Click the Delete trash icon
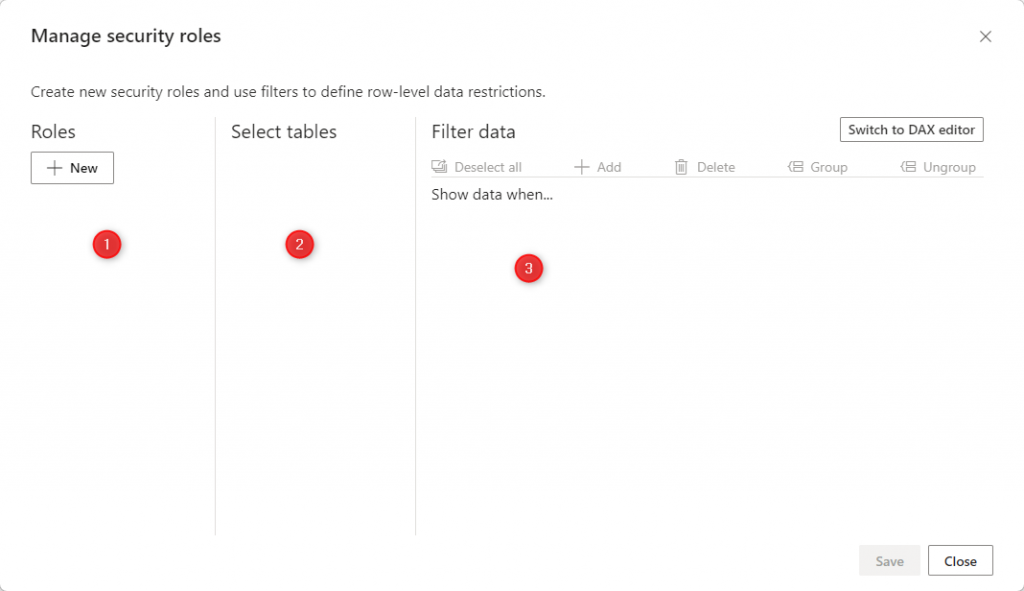This screenshot has width=1024, height=591. [x=681, y=167]
